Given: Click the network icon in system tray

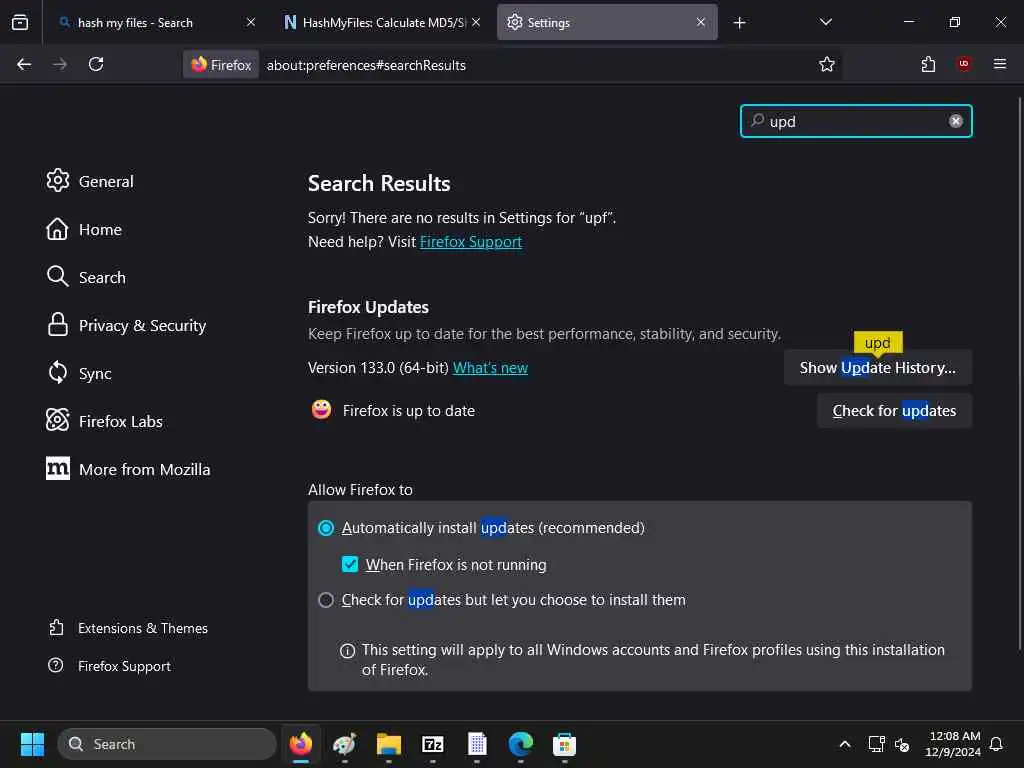Looking at the screenshot, I should tap(876, 744).
